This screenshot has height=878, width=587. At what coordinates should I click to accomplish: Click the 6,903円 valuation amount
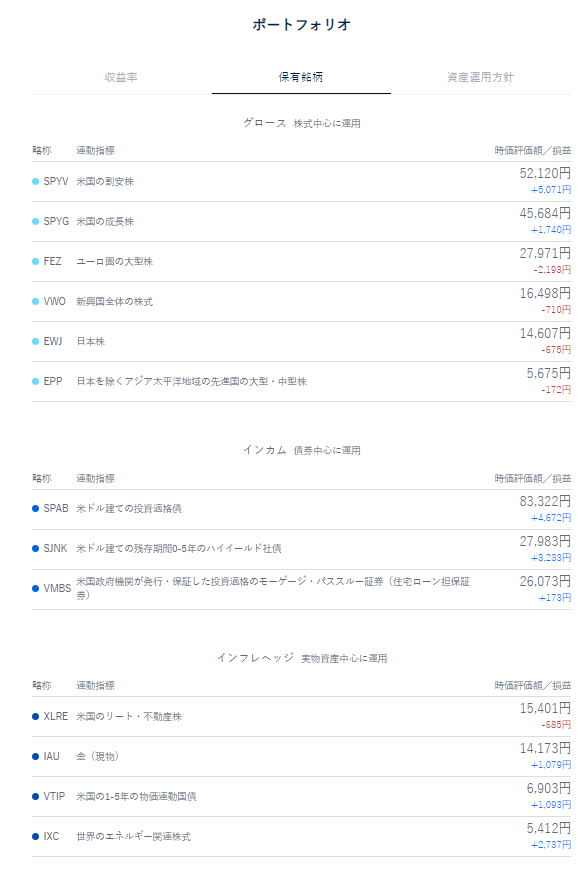pyautogui.click(x=548, y=788)
